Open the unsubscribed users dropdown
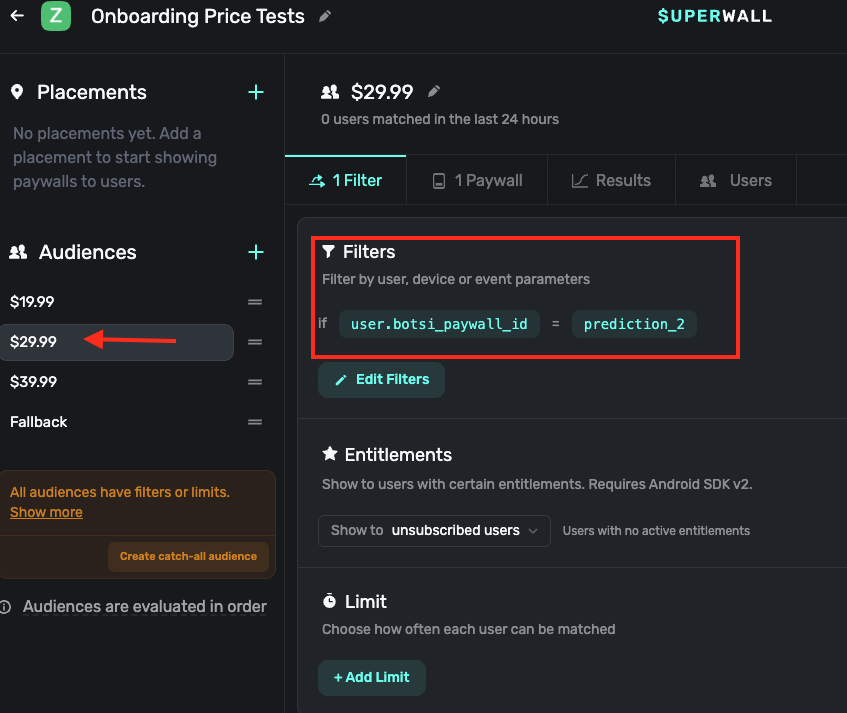This screenshot has height=713, width=847. pos(434,531)
